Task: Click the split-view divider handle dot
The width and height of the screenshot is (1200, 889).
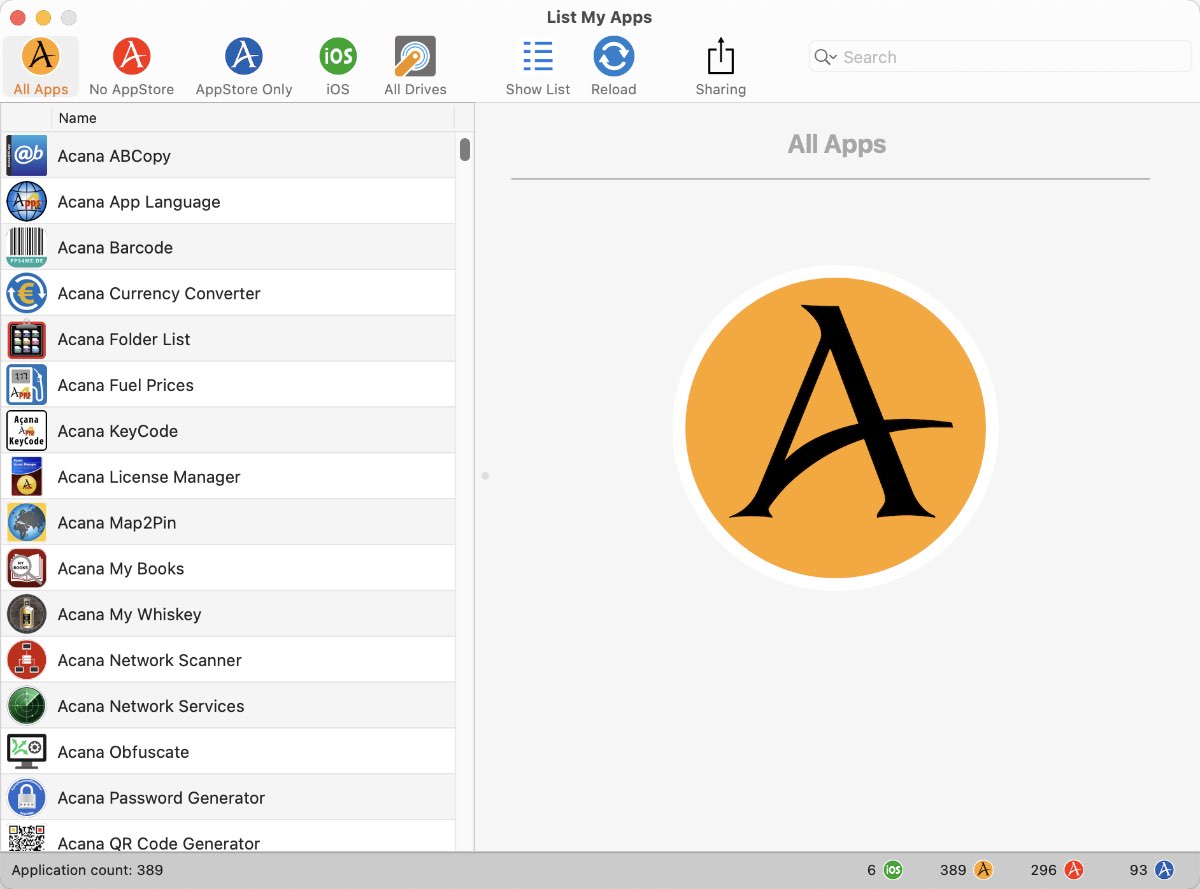Action: 485,476
